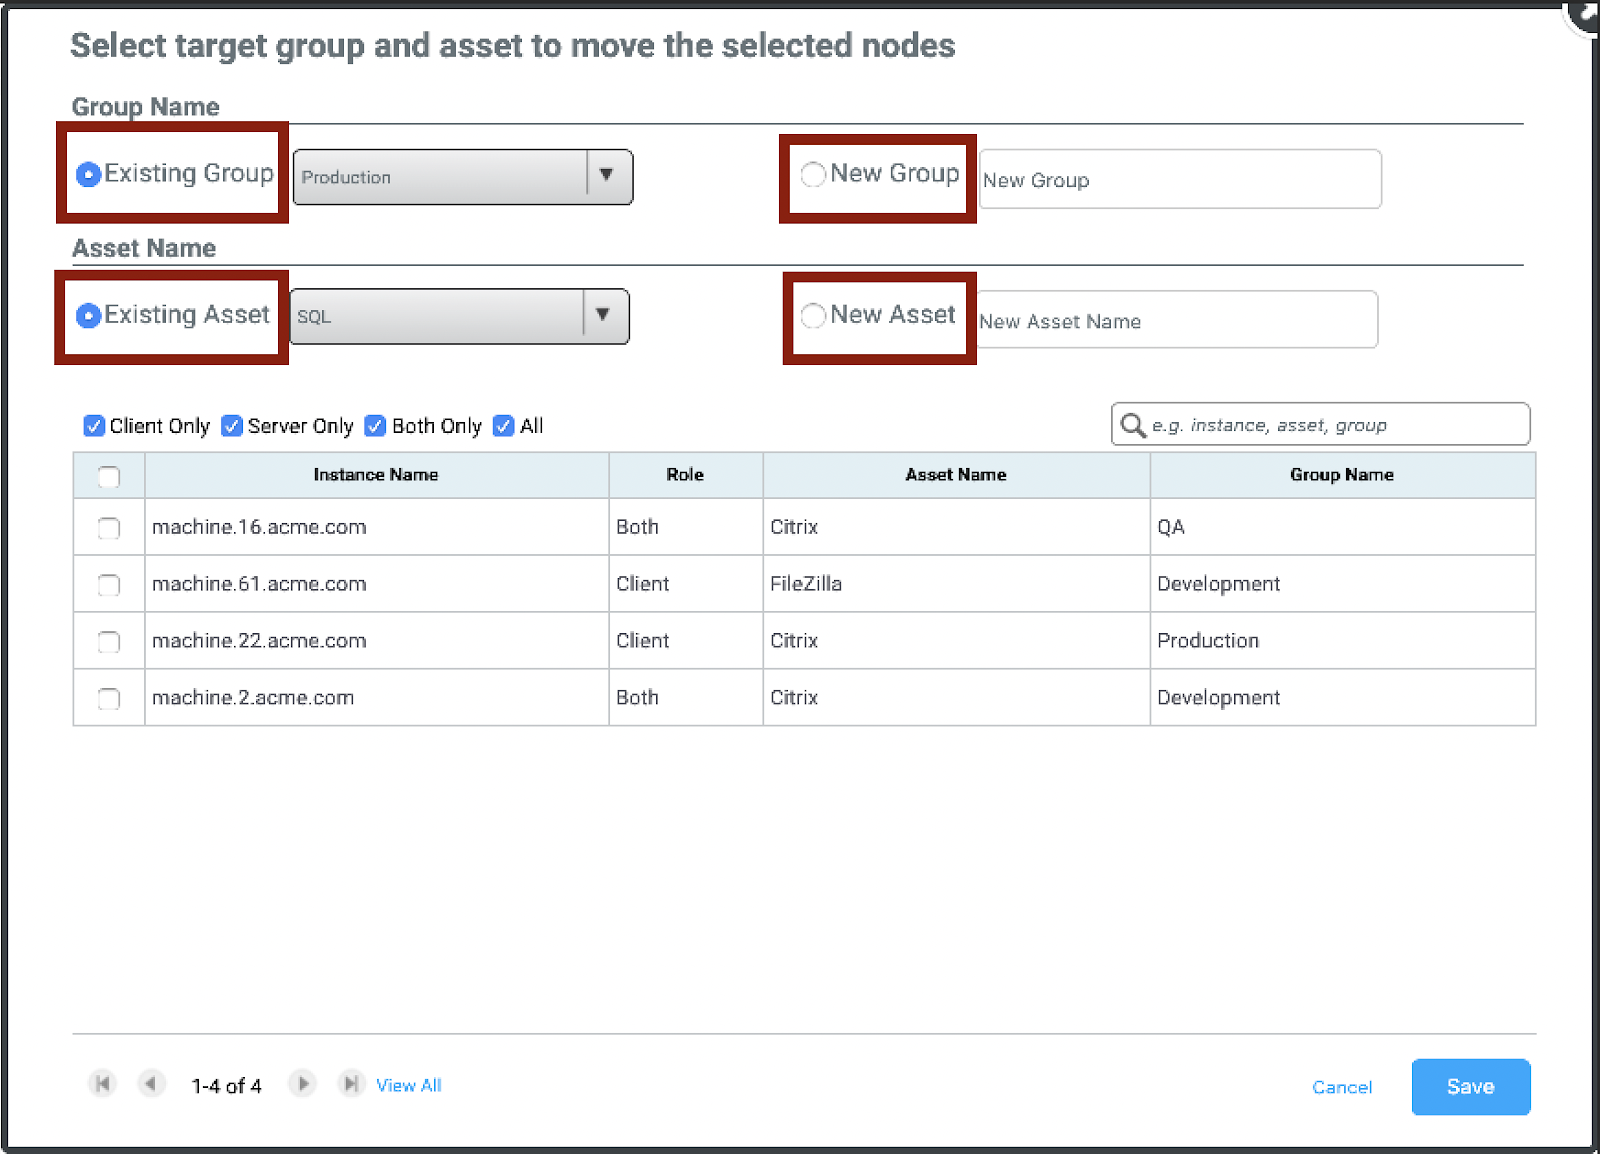This screenshot has height=1154, width=1600.
Task: Tick the select-all checkbox in table header
Action: pyautogui.click(x=109, y=477)
